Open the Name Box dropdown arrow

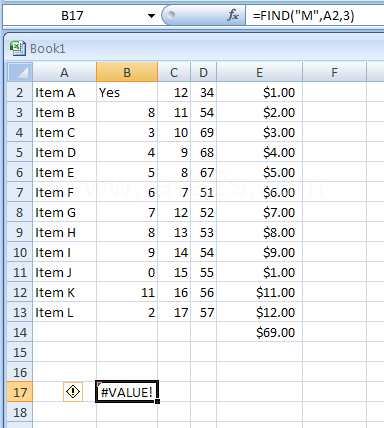151,16
